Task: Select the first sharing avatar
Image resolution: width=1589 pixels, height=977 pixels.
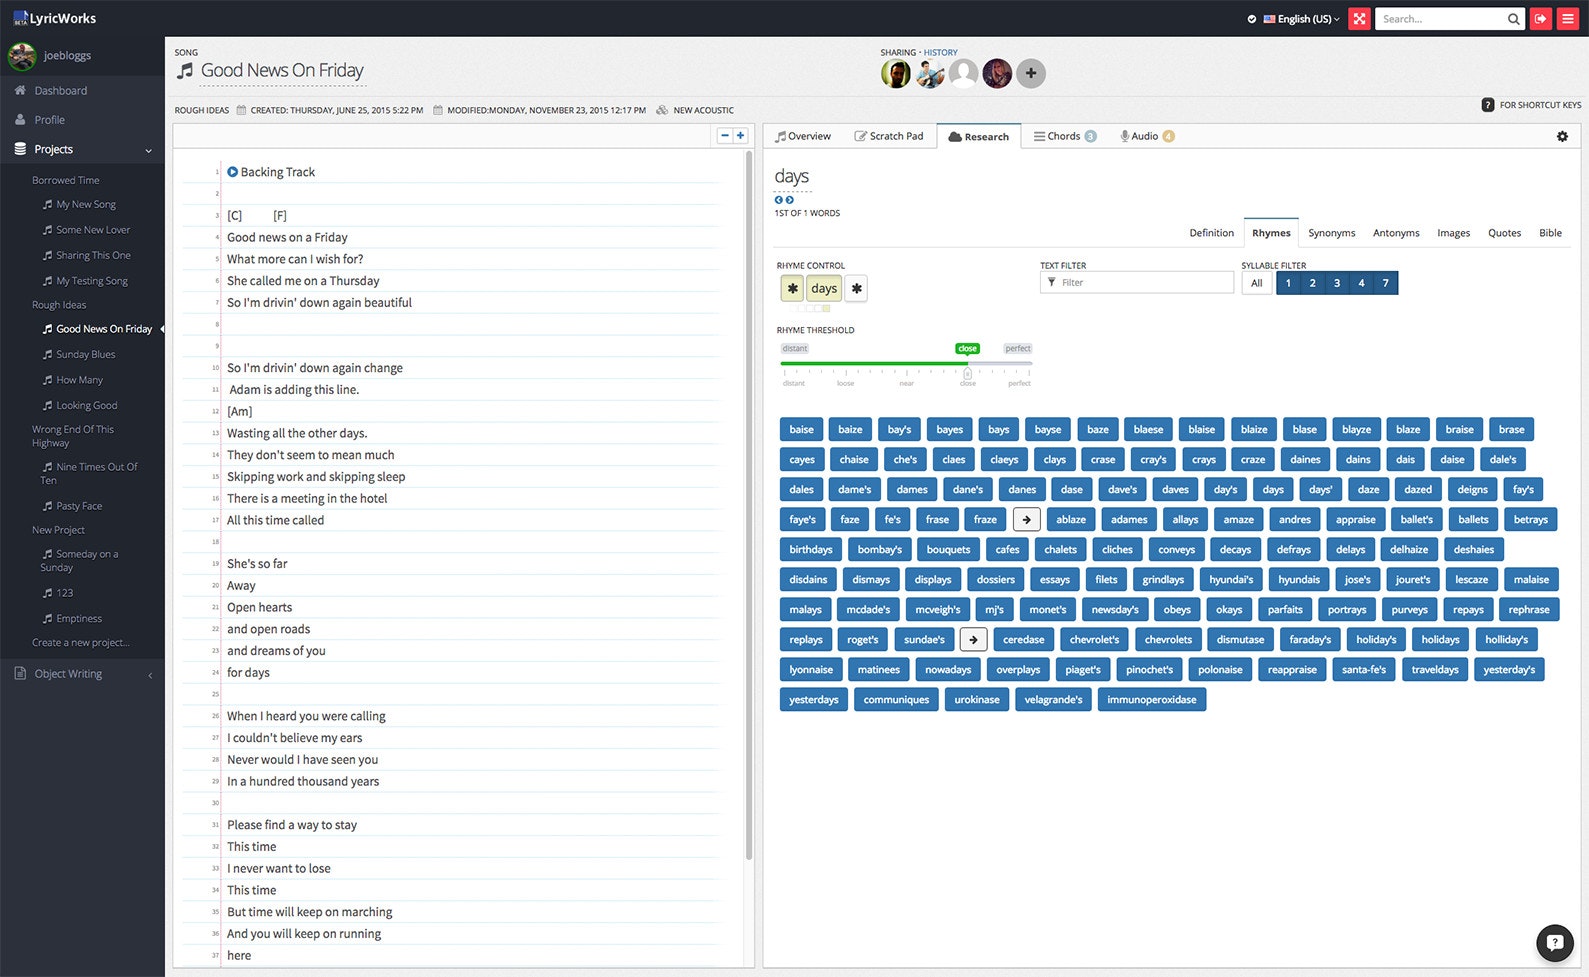Action: (x=896, y=73)
